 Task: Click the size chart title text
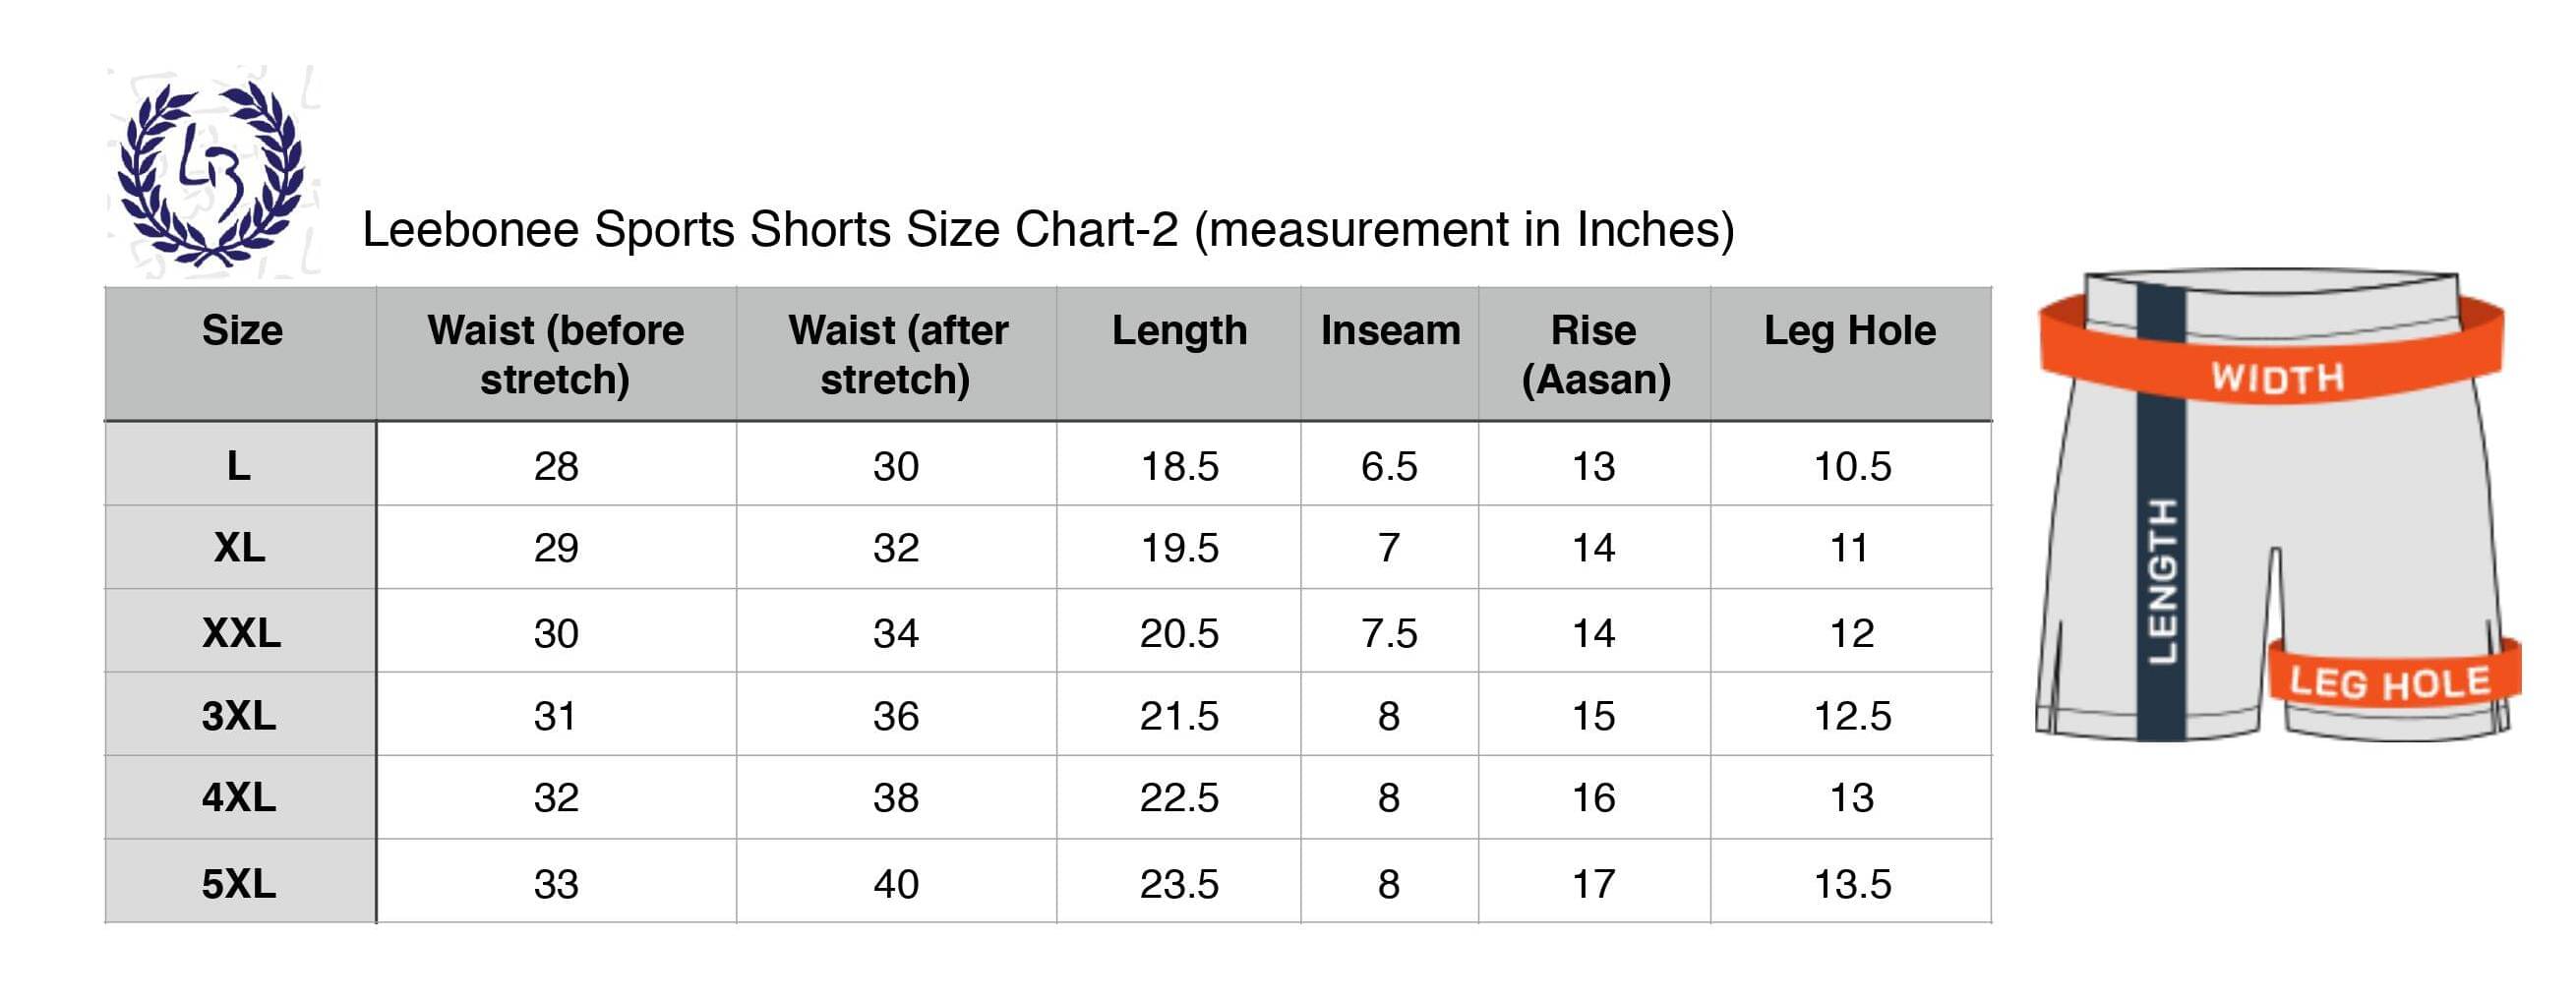pos(1048,230)
